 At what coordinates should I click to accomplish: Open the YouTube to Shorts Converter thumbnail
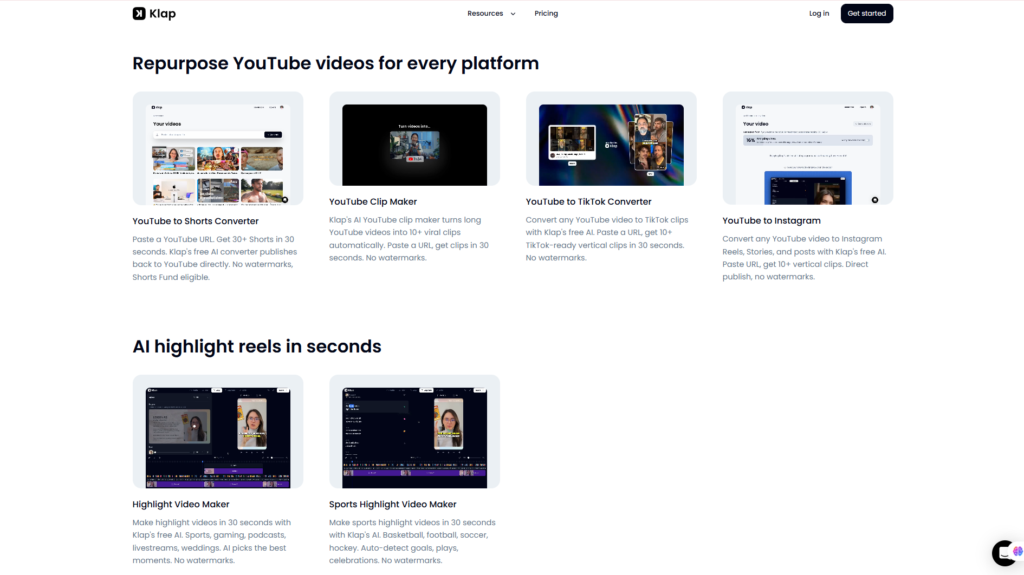(x=217, y=148)
